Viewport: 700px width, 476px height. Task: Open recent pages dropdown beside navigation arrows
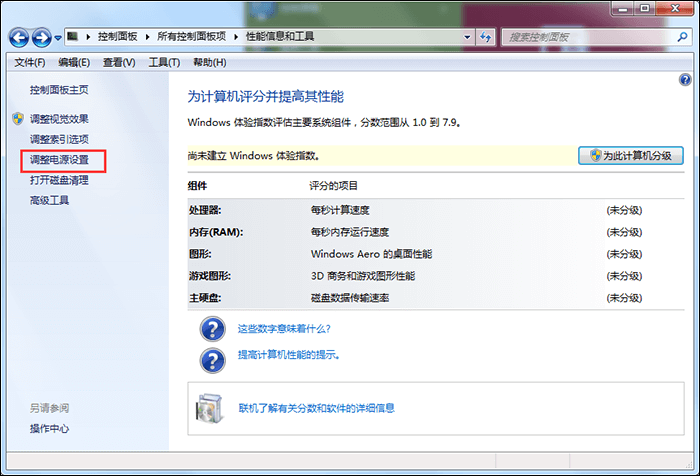tap(58, 38)
